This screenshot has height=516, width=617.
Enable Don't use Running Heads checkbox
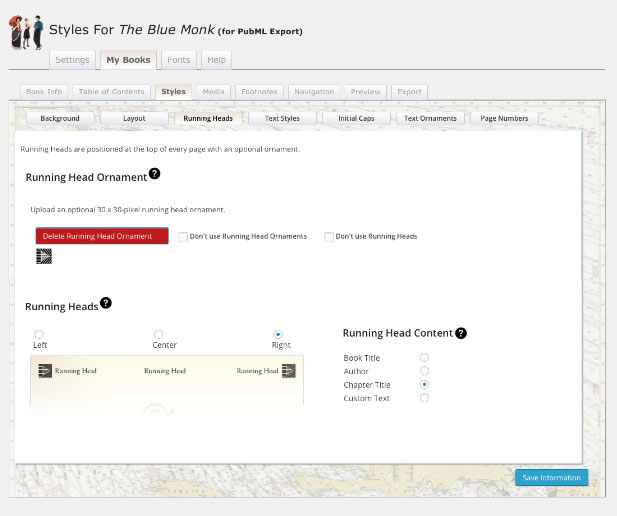point(329,237)
